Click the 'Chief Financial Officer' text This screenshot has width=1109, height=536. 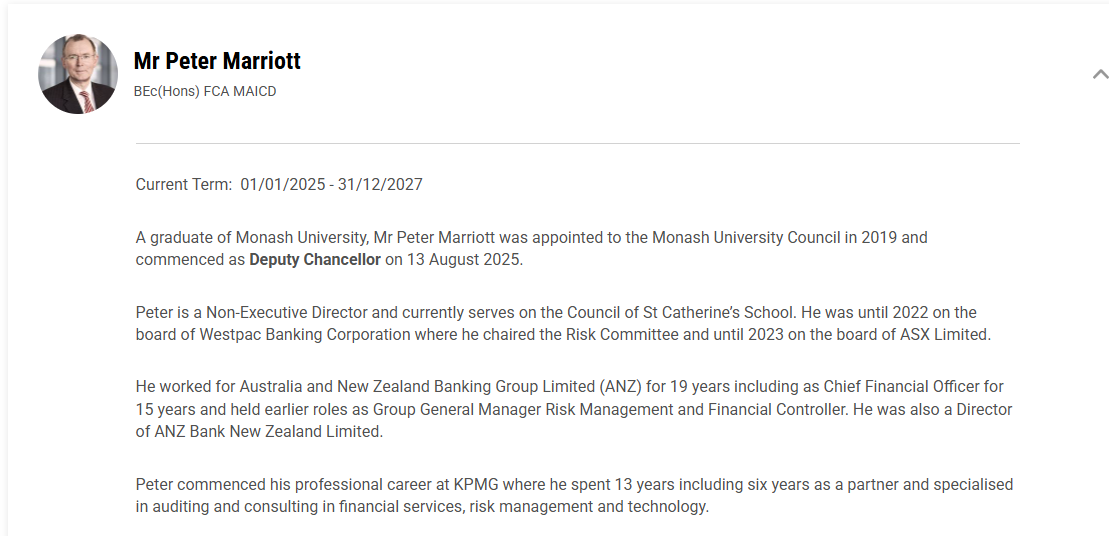pos(901,387)
